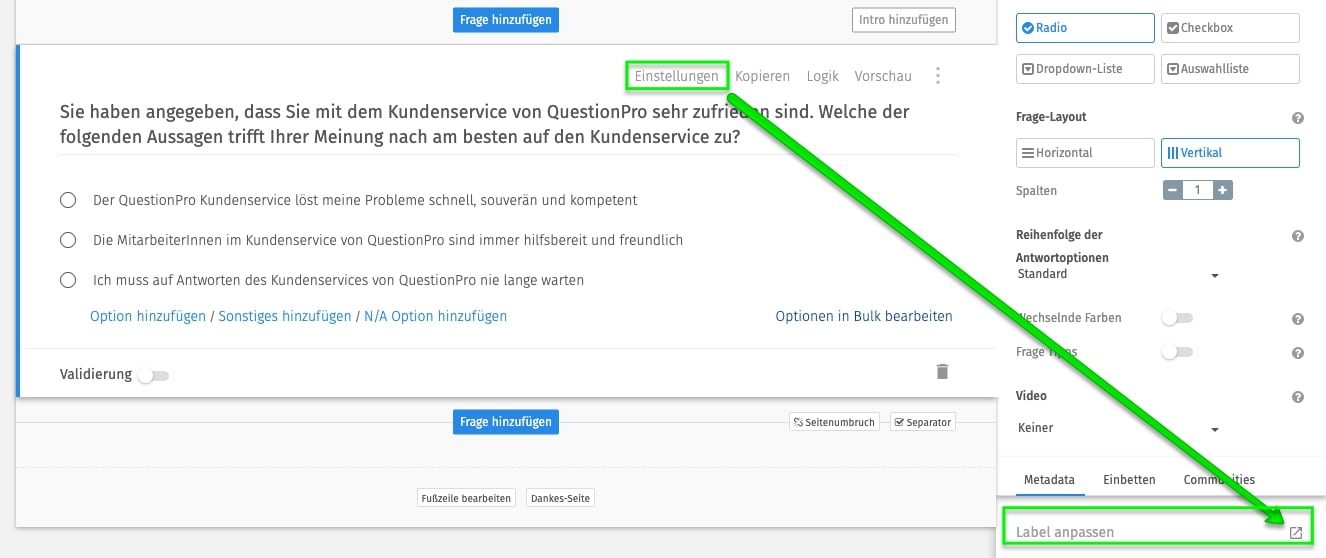Viewport: 1326px width, 558px height.
Task: Open Label anpassen external link icon
Action: tap(1295, 533)
